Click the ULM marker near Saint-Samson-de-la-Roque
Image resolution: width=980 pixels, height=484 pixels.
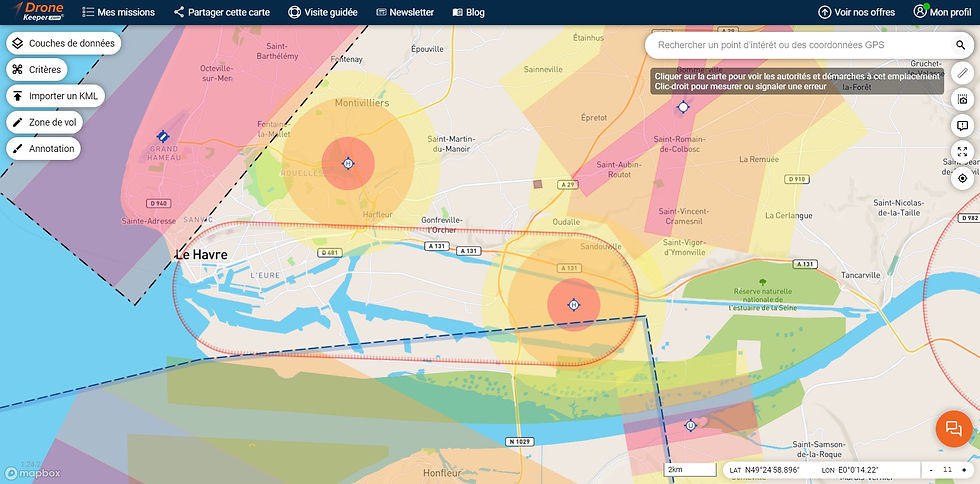click(x=691, y=425)
